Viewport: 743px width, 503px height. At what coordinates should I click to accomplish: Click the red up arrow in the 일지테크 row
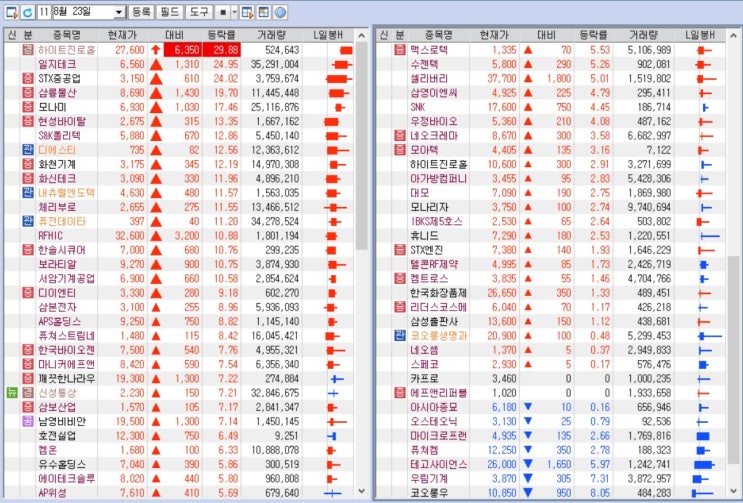[x=156, y=64]
